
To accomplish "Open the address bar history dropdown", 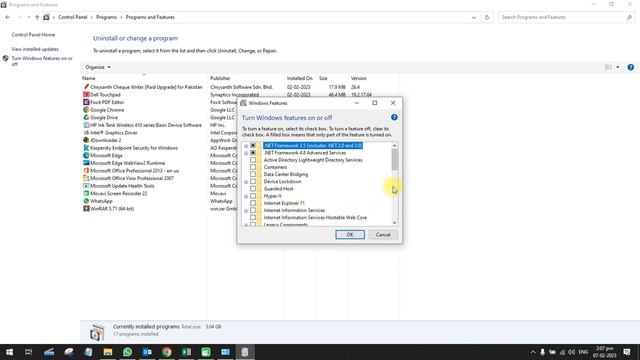I will coord(473,18).
